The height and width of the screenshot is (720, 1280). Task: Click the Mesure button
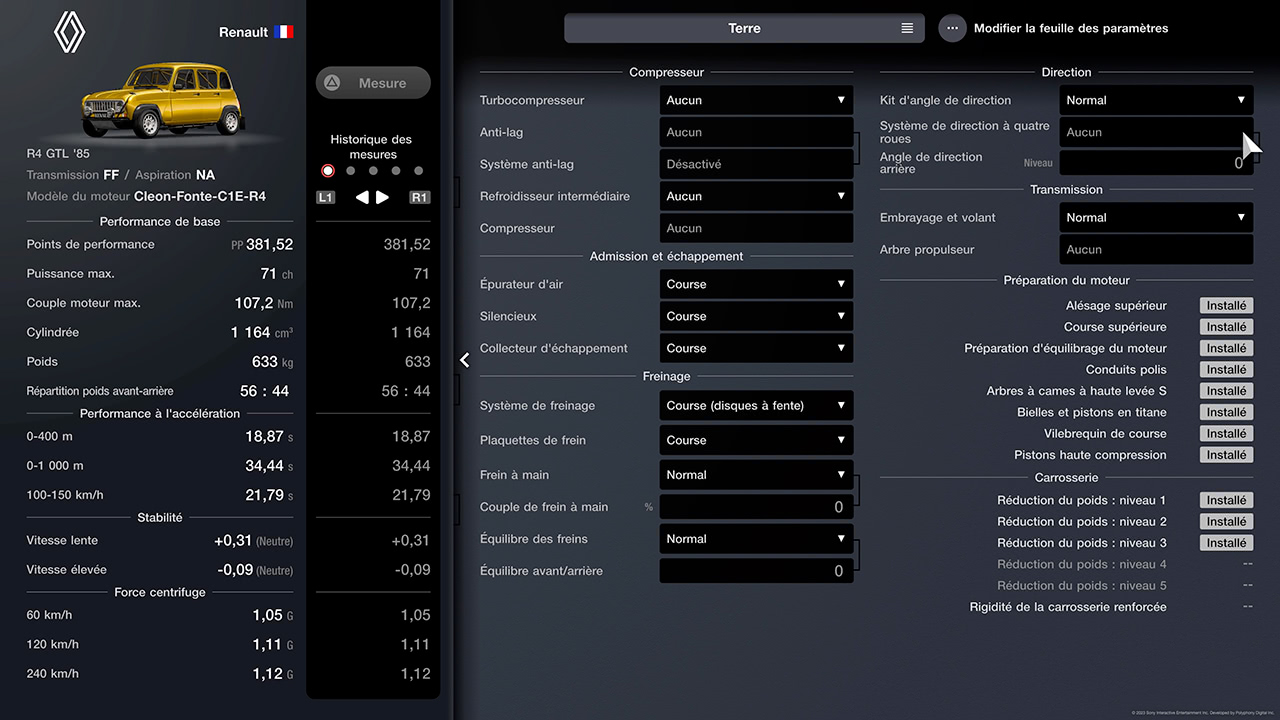click(373, 83)
